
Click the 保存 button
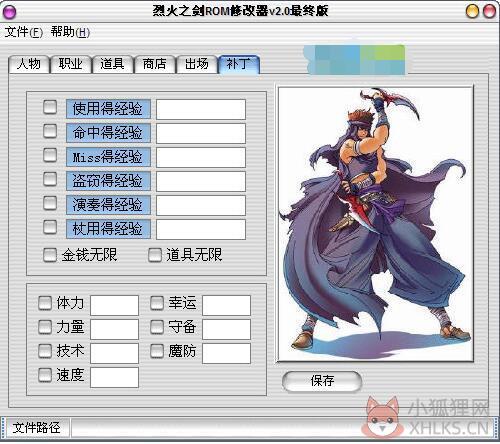tap(322, 381)
